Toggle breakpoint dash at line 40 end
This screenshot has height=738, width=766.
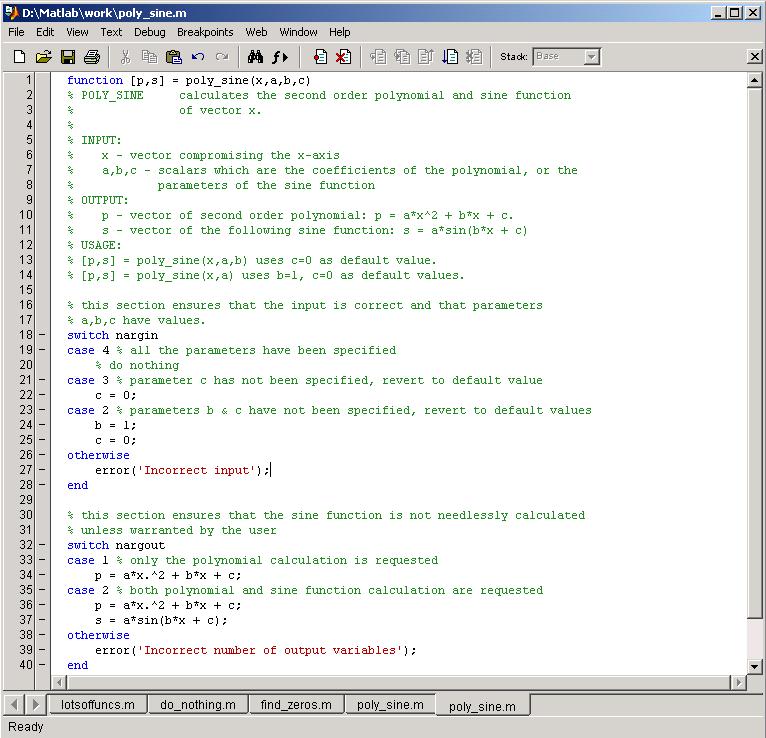(43, 665)
